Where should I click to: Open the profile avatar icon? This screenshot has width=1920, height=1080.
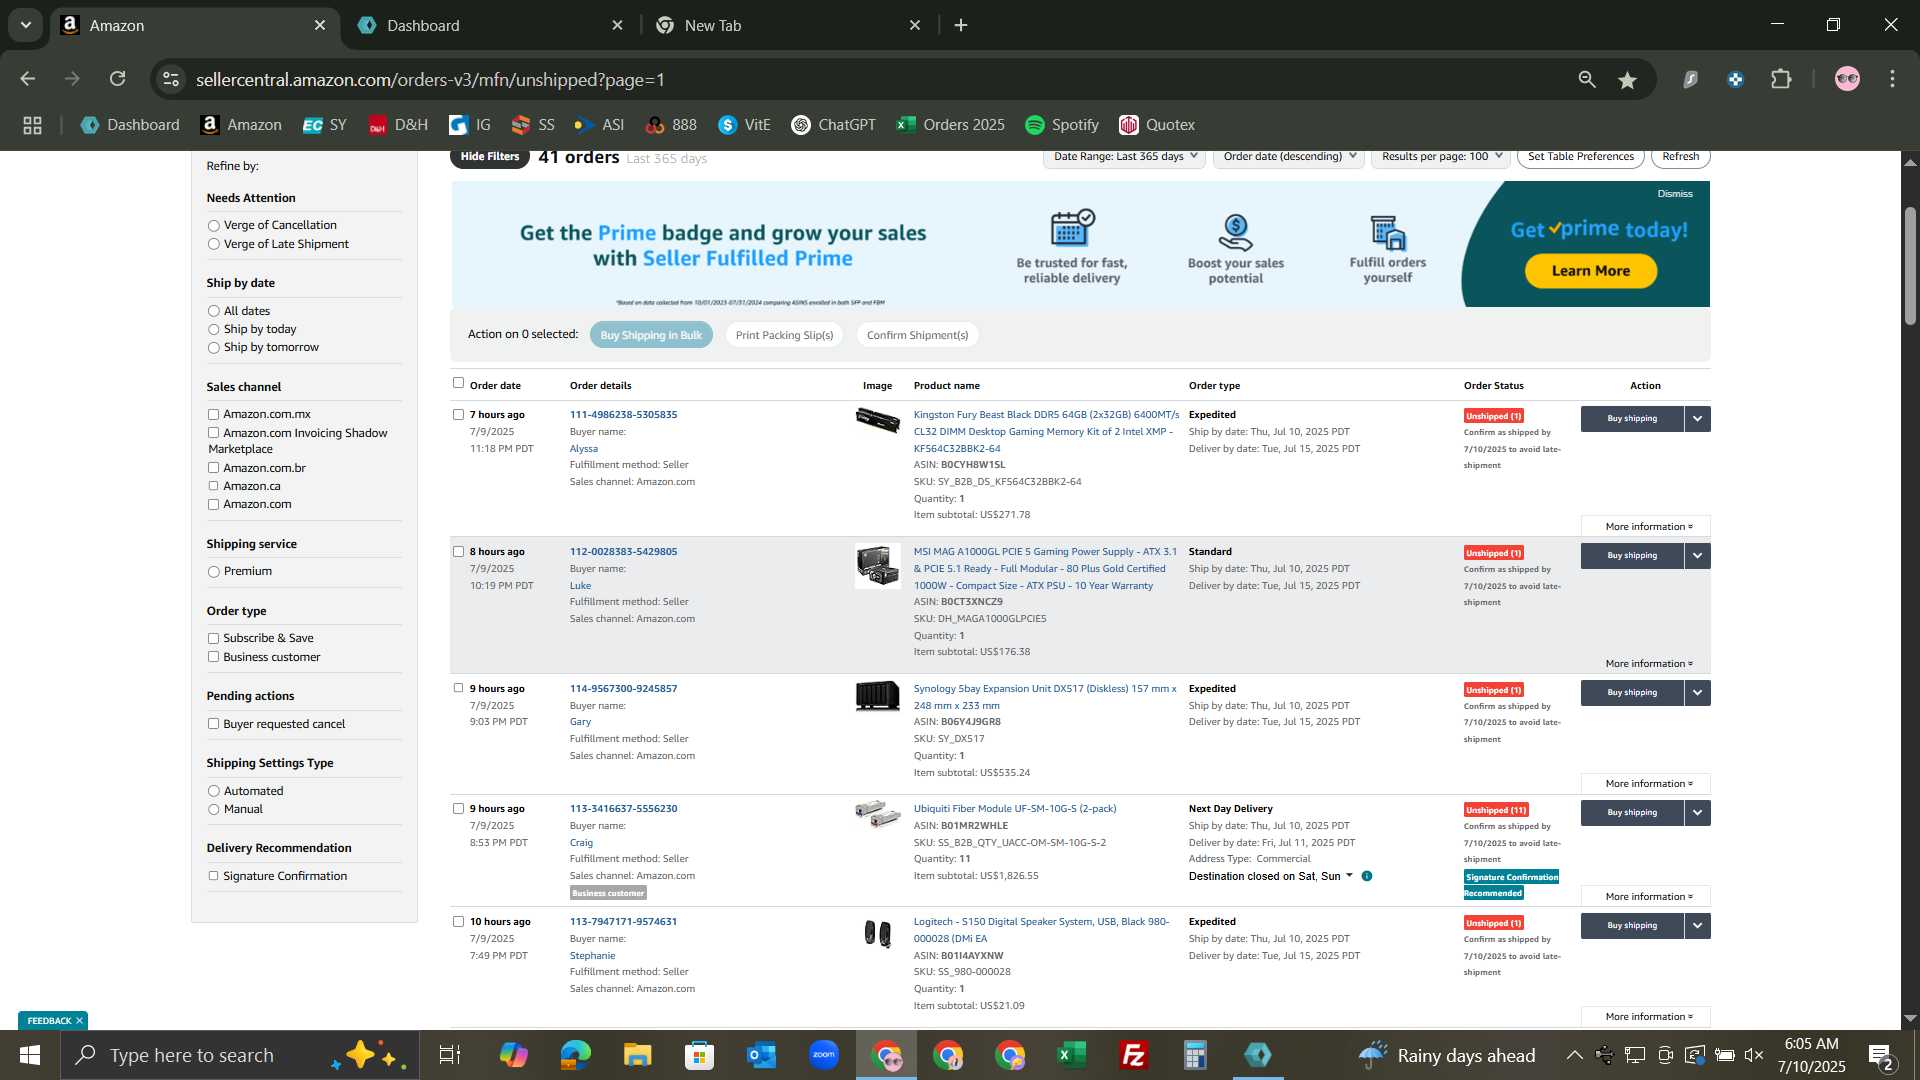pos(1847,79)
